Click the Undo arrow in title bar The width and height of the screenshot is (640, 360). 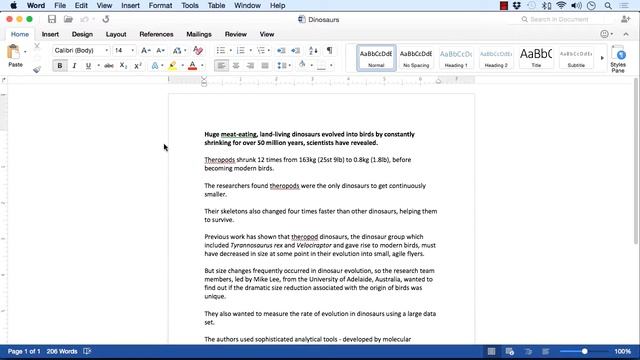click(x=84, y=19)
